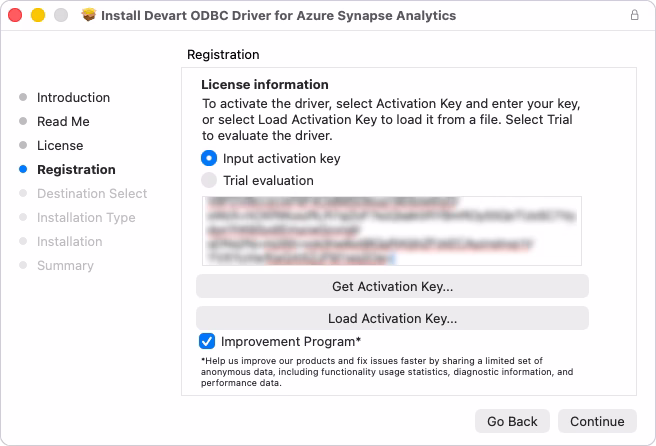The width and height of the screenshot is (656, 446).
Task: Uncheck the Improvement Program checkbox
Action: click(207, 341)
